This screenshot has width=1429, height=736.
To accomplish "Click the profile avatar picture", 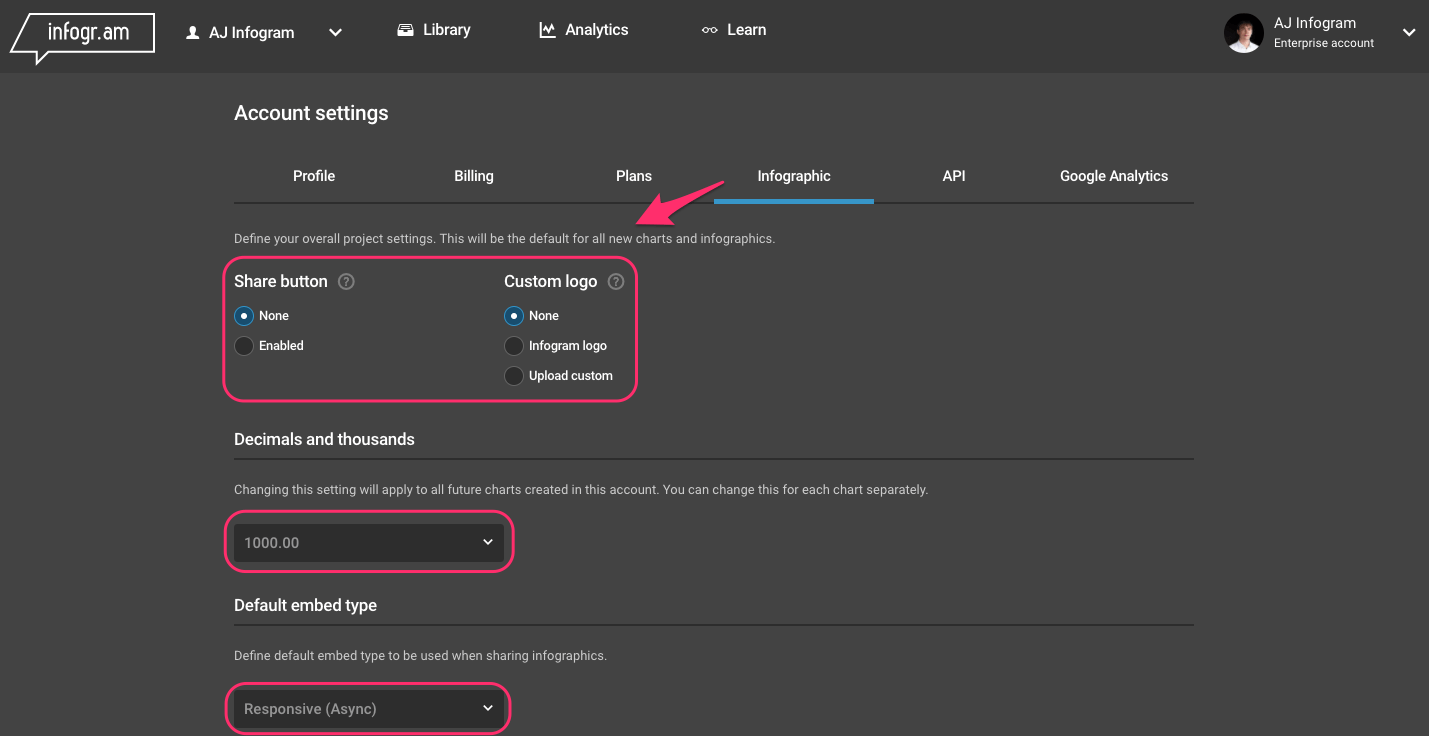I will pos(1243,32).
